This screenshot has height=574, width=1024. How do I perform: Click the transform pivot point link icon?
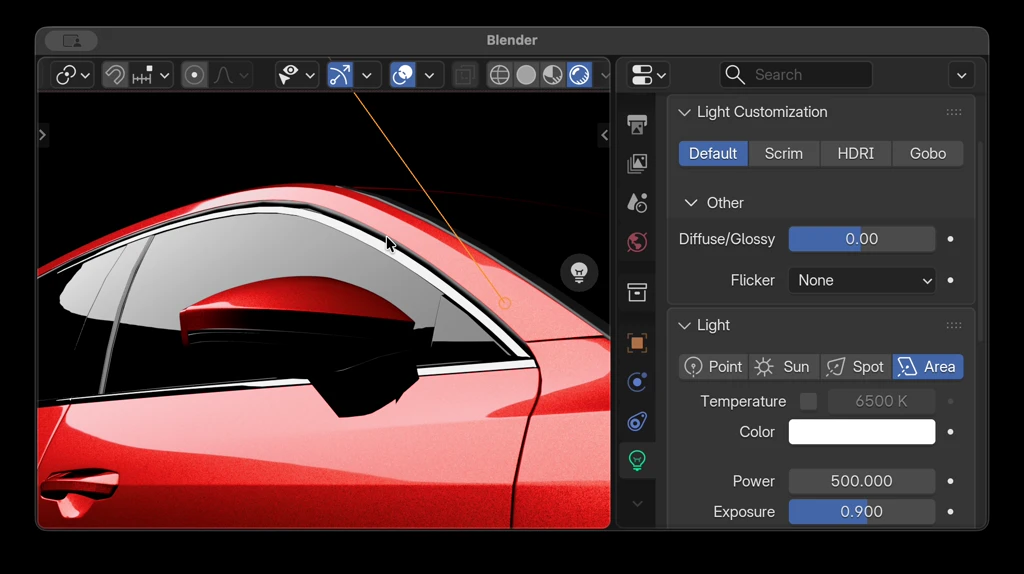pos(66,75)
